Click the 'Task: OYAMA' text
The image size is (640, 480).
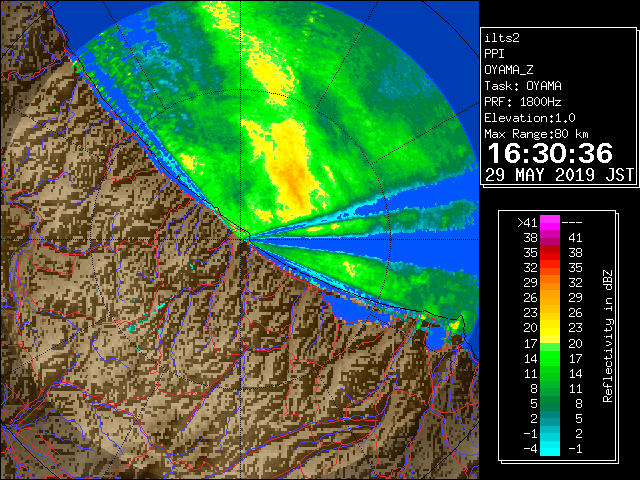(x=523, y=86)
